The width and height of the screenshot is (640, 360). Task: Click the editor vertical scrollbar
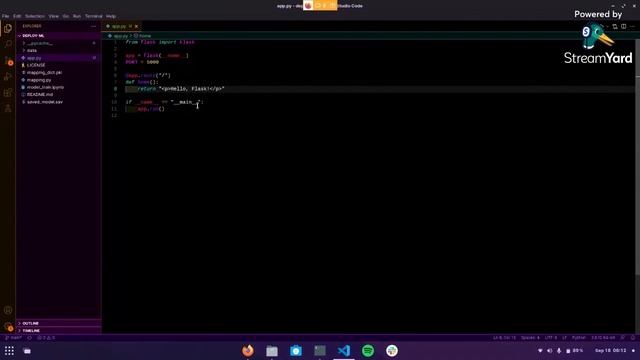click(637, 157)
